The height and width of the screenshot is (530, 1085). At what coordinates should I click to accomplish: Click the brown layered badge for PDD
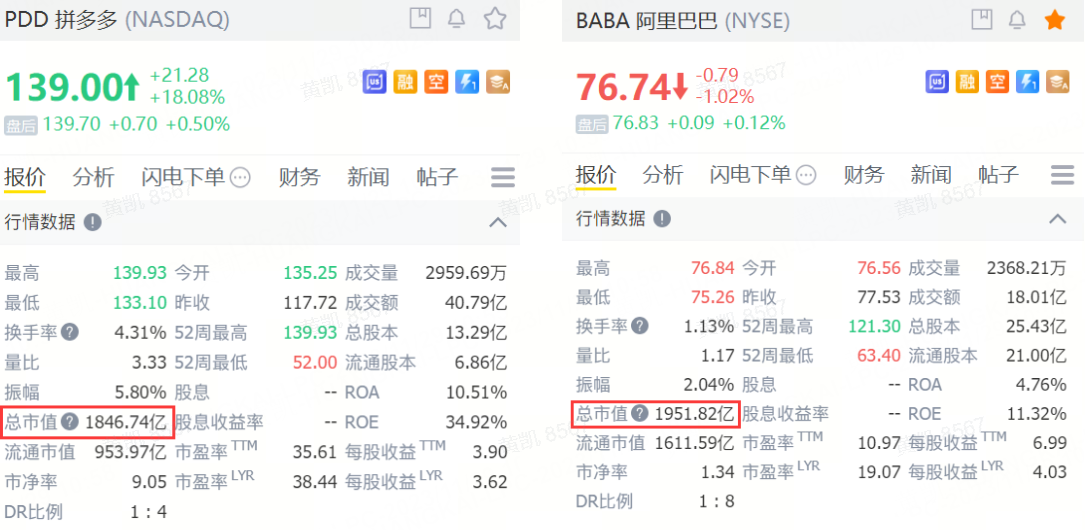click(498, 82)
